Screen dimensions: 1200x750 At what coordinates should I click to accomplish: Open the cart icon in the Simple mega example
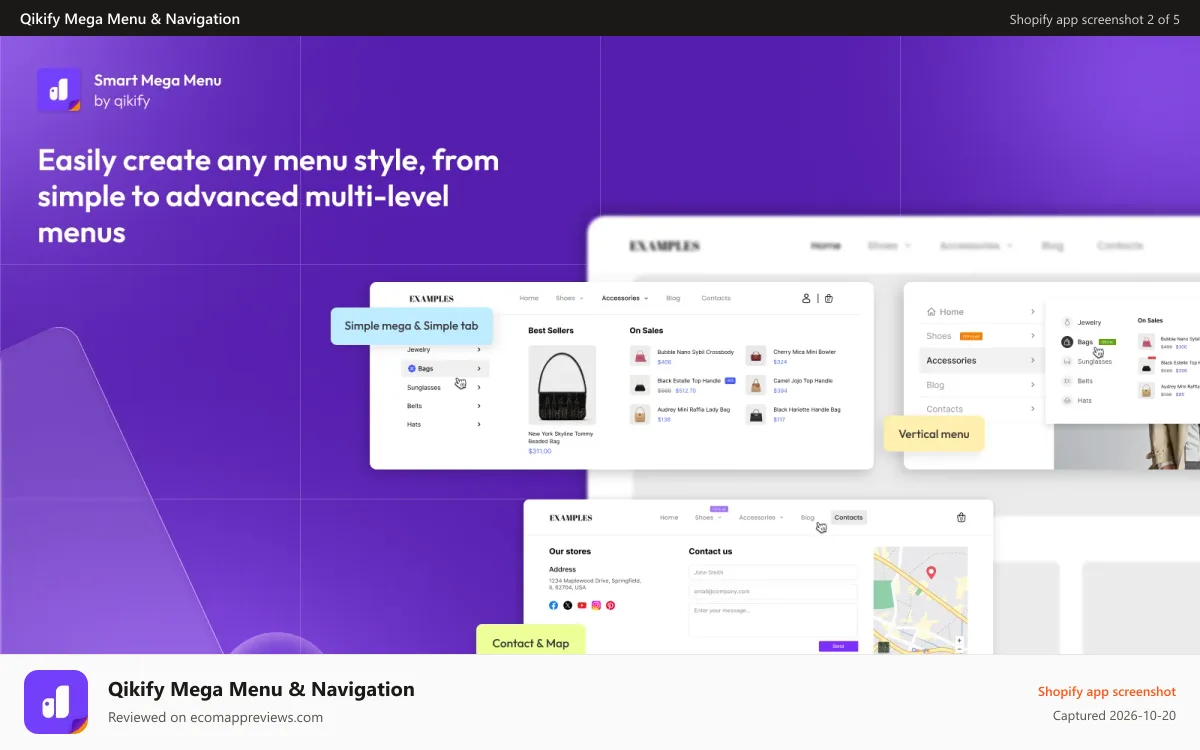[x=828, y=298]
